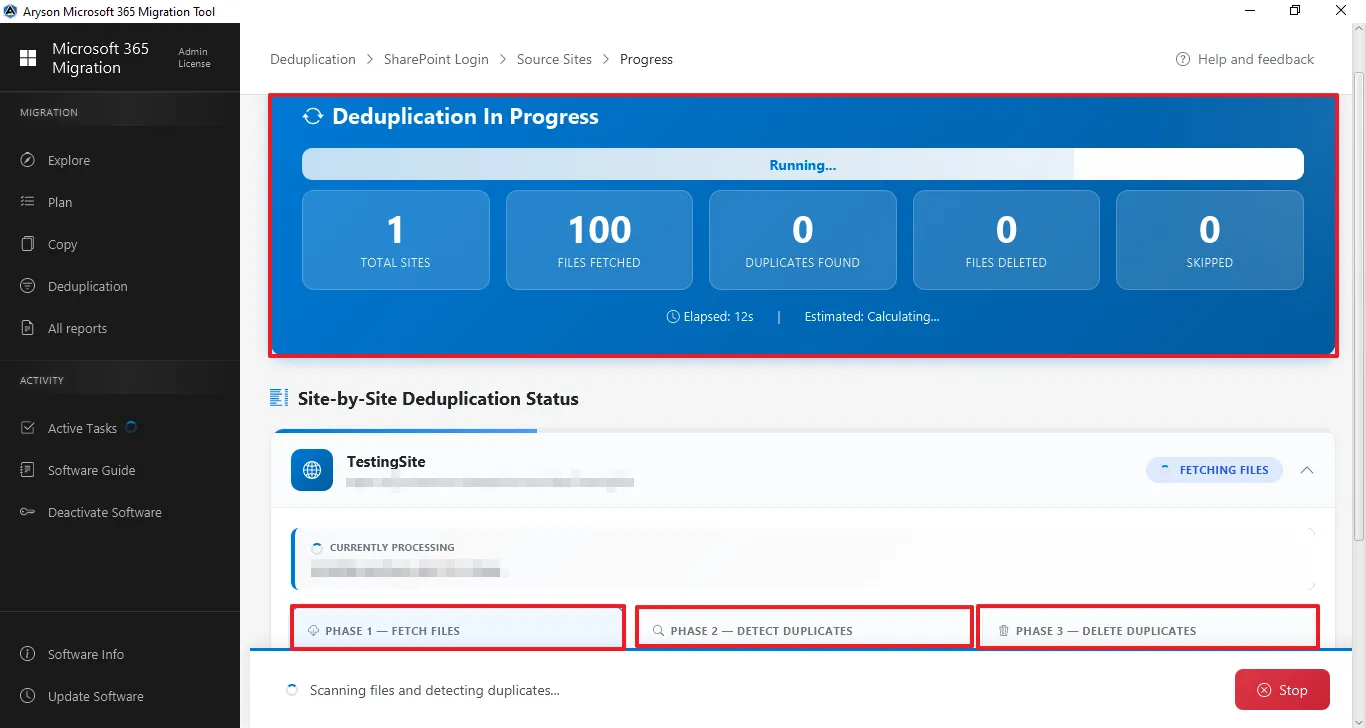1366x728 pixels.
Task: Click the Fetching Files status badge
Action: coord(1214,470)
